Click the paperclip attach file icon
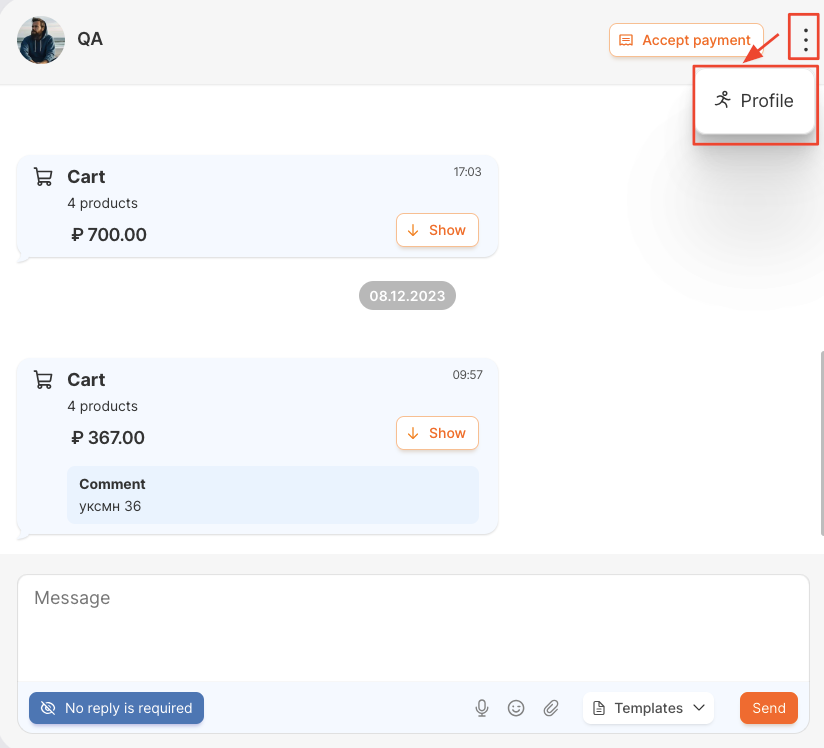 click(551, 708)
